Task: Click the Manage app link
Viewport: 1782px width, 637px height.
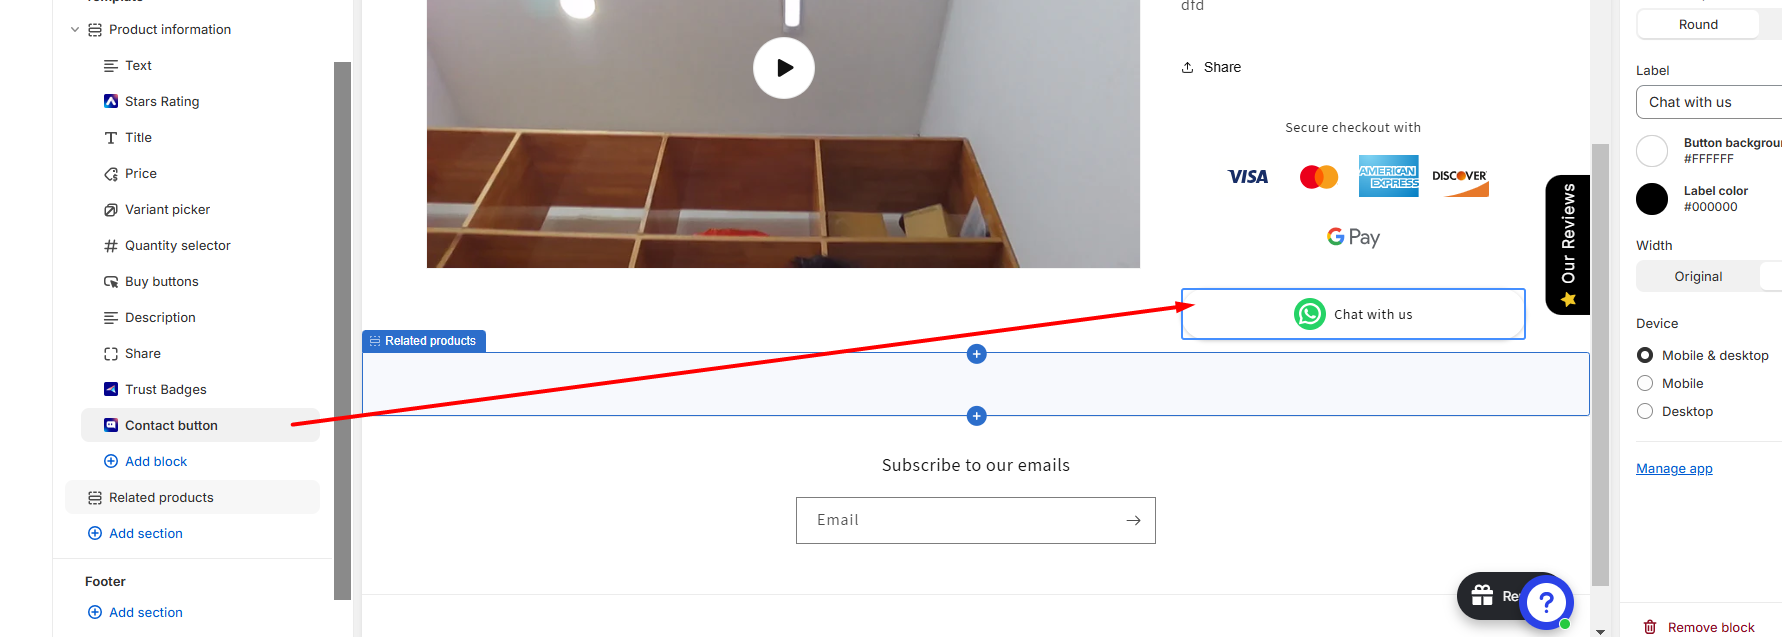Action: pyautogui.click(x=1674, y=468)
